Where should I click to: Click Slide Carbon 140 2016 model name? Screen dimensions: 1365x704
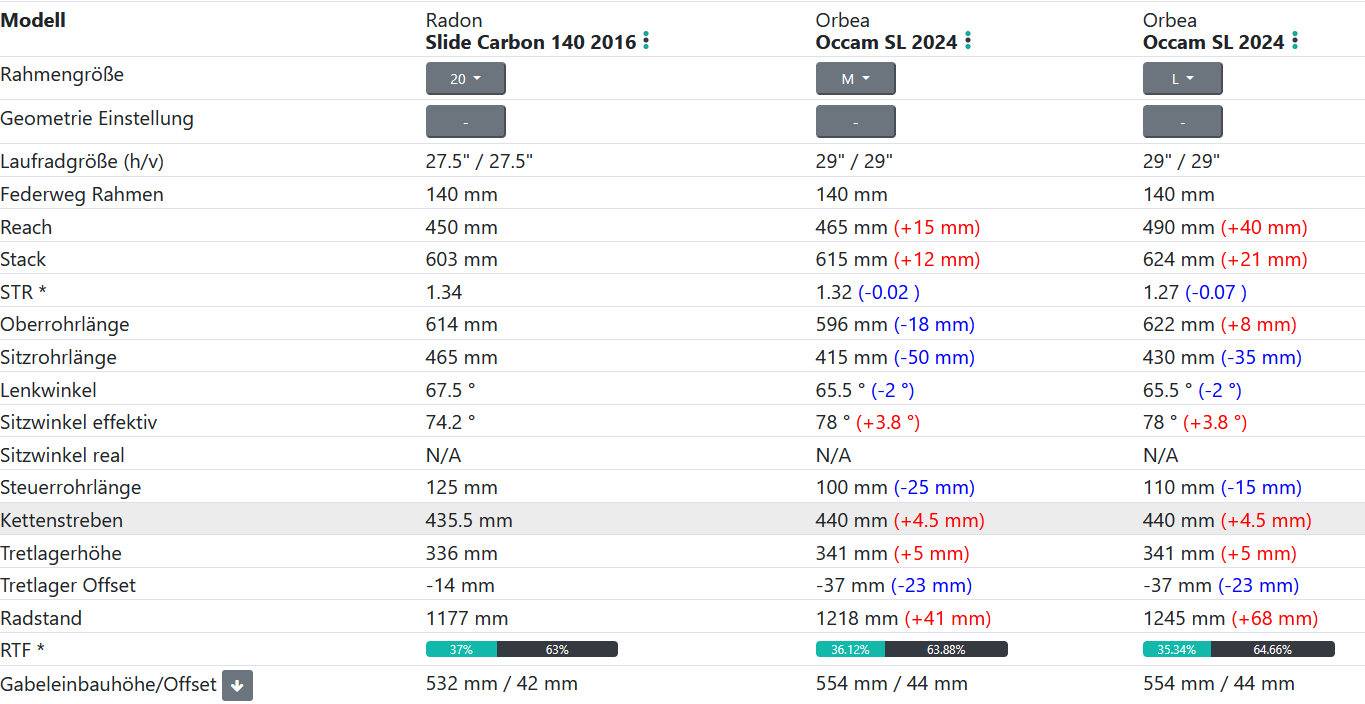pyautogui.click(x=530, y=42)
